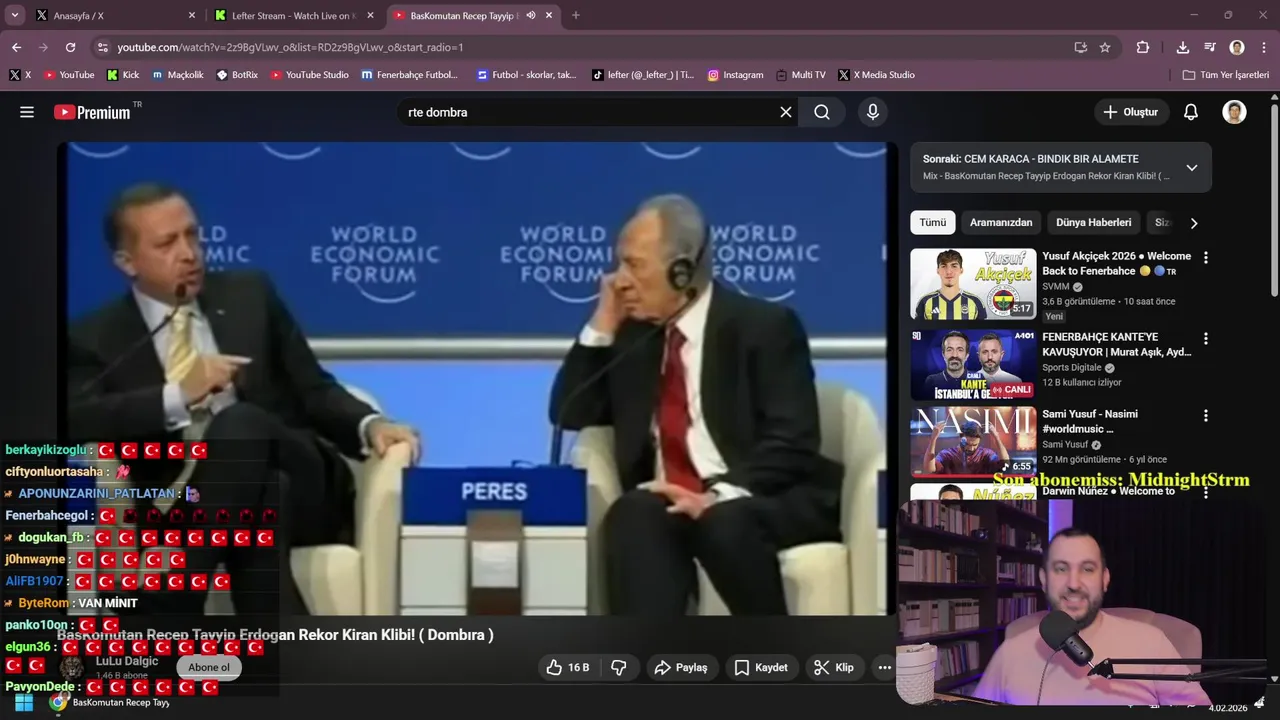Click the Abone ol subscribe button
1280x720 pixels.
click(209, 667)
